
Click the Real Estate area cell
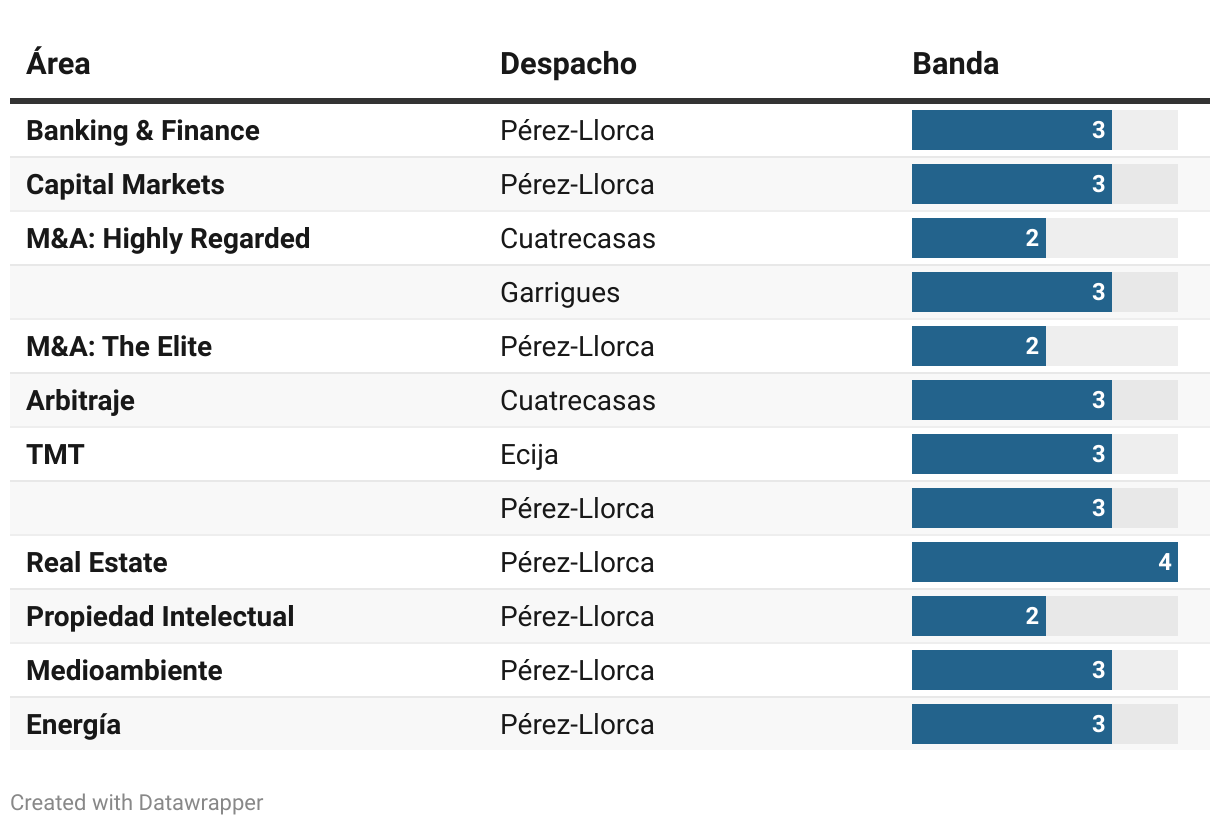point(97,563)
